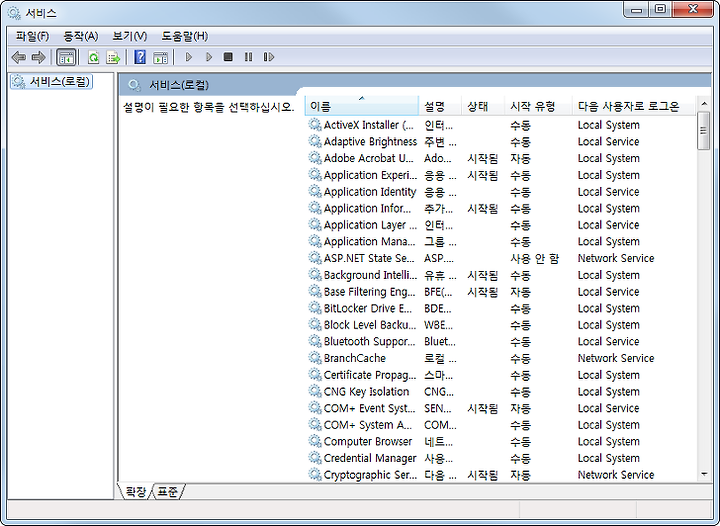Select the Certificate Propag... service
Image resolution: width=720 pixels, height=526 pixels.
click(501, 375)
